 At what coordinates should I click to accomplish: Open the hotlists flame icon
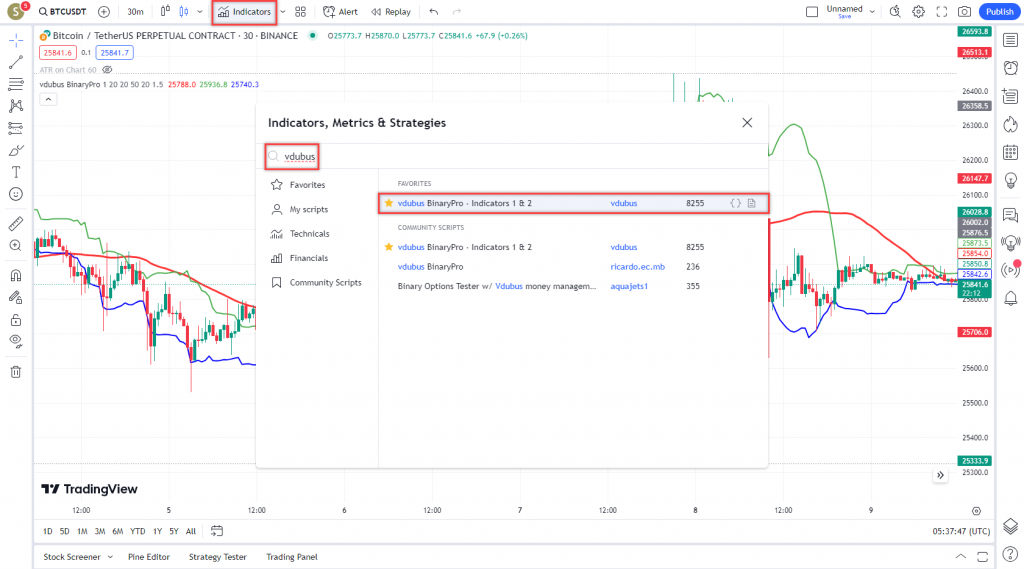tap(1010, 124)
